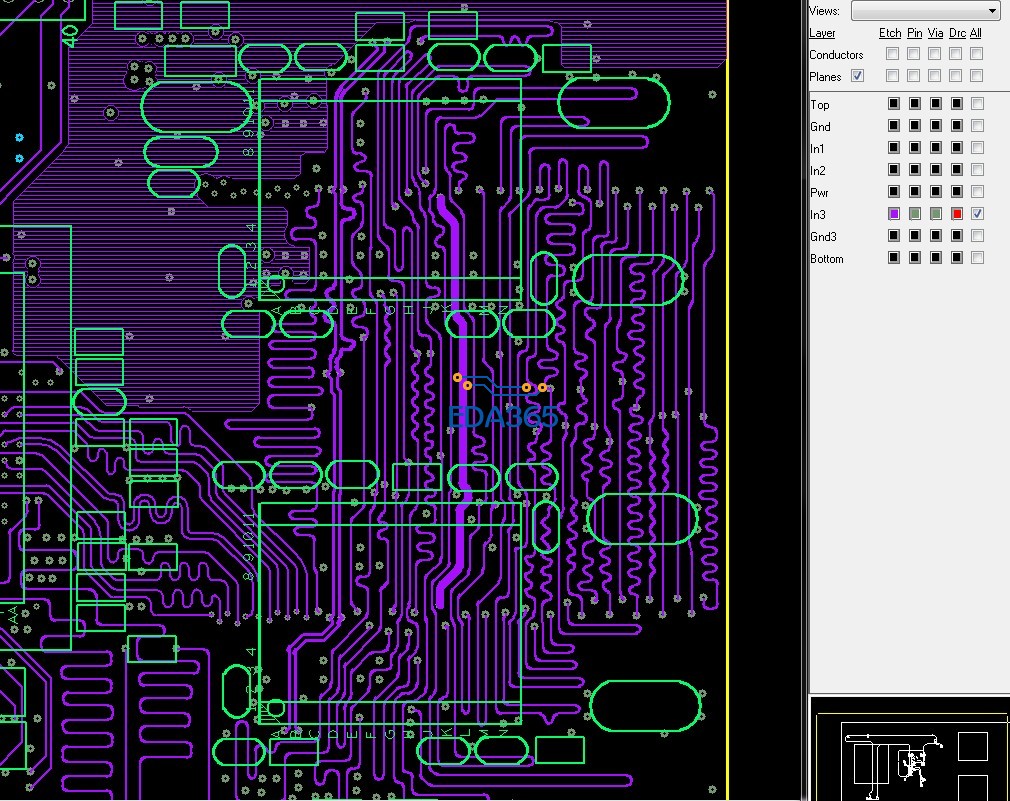Open the Views dropdown list

point(926,10)
